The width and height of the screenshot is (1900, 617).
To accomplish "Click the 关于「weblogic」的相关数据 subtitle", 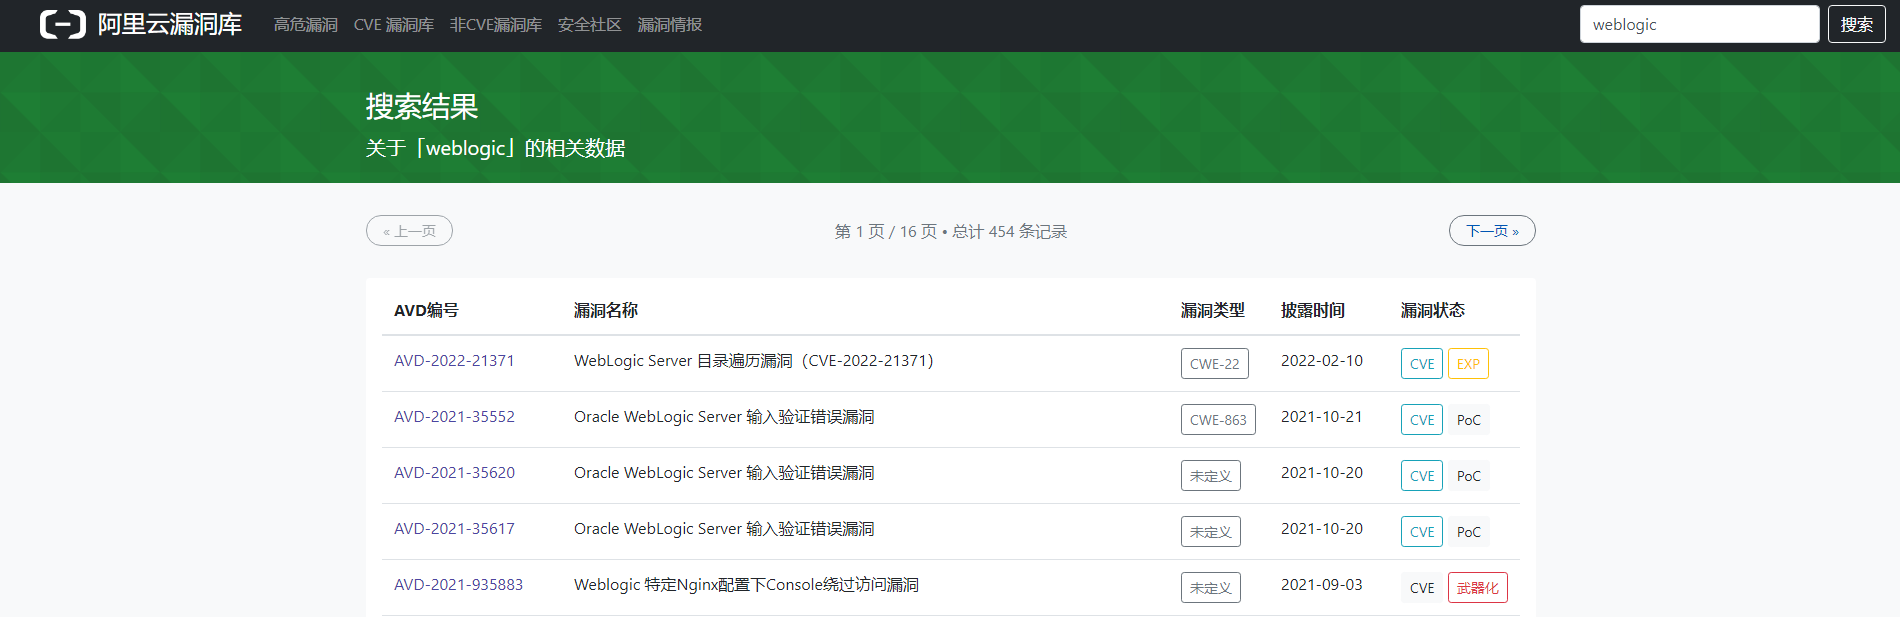I will click(495, 149).
